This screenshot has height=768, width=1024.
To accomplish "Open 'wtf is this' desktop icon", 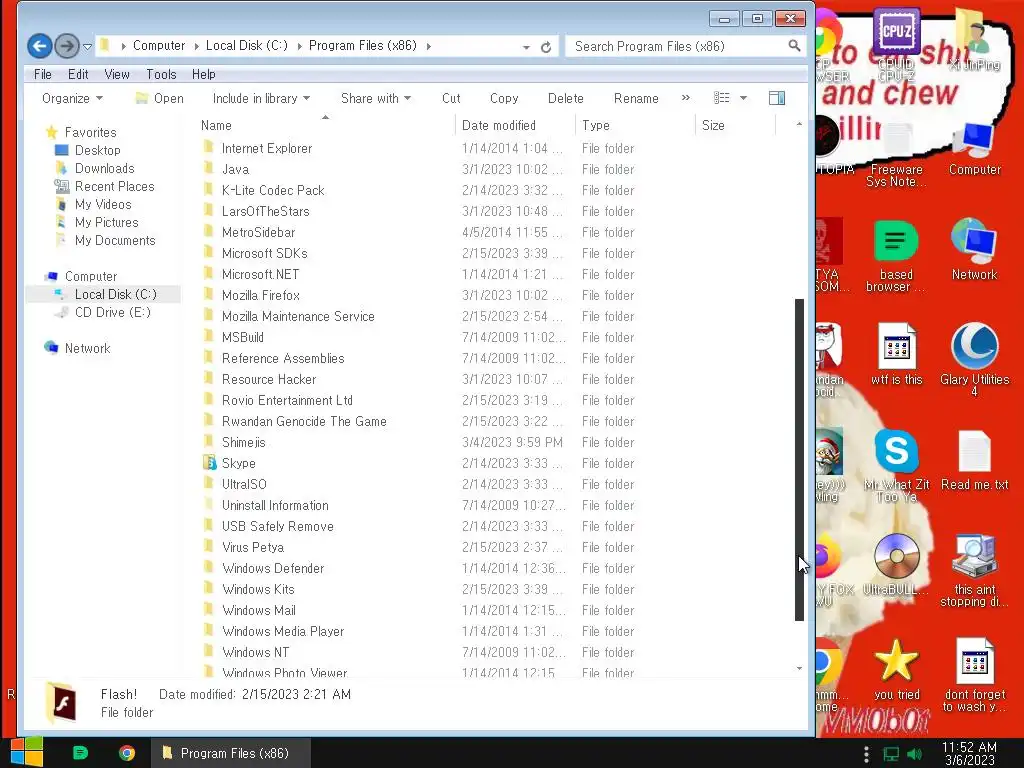I will [x=896, y=354].
